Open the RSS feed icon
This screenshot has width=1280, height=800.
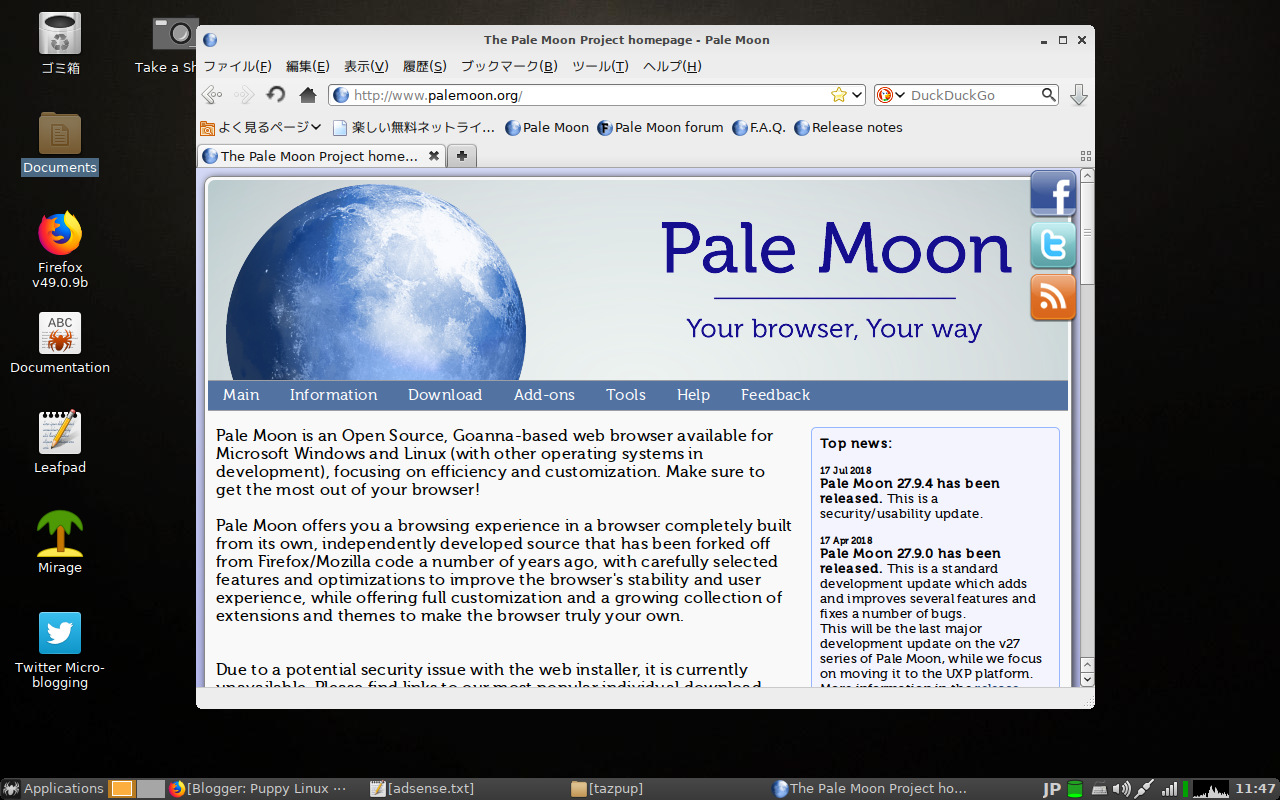[1053, 297]
